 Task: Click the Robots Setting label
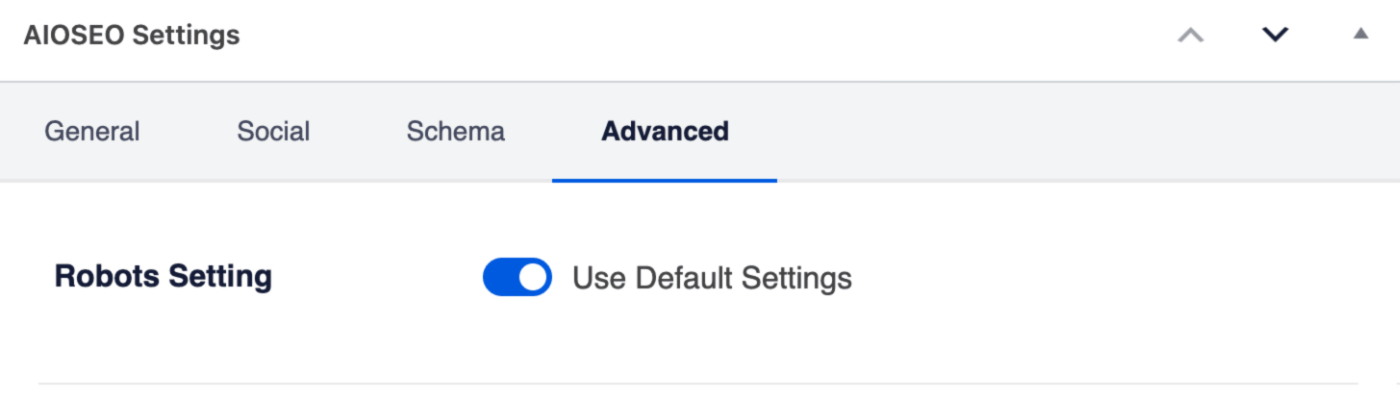163,276
